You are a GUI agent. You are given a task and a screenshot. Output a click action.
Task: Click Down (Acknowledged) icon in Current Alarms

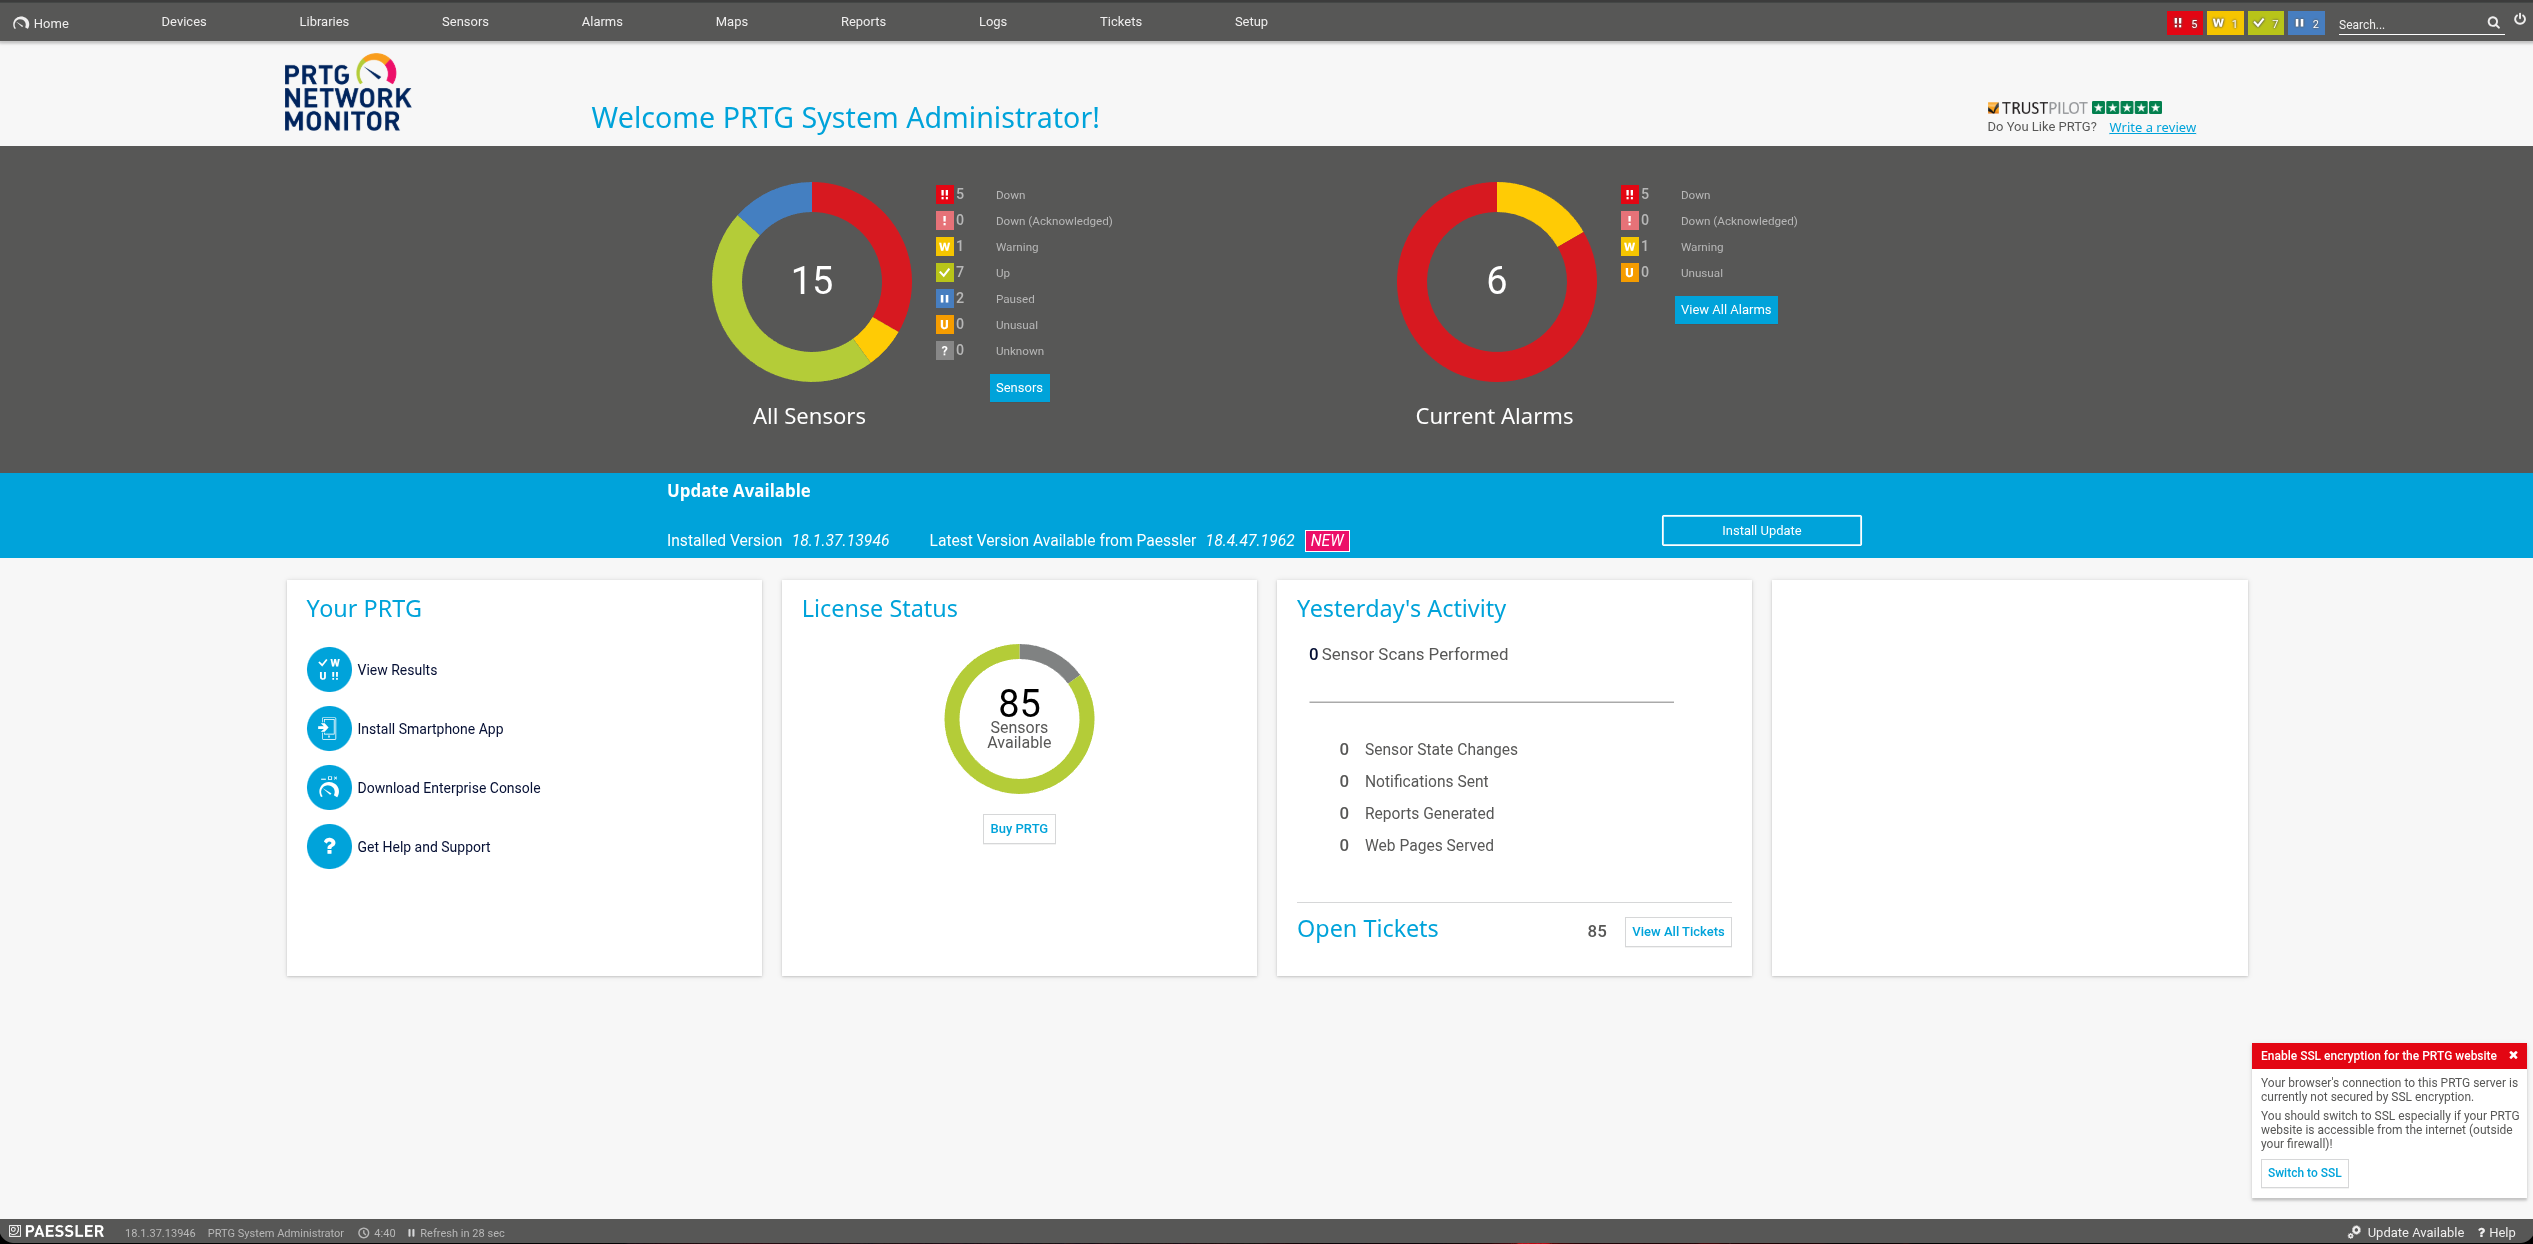[1629, 221]
